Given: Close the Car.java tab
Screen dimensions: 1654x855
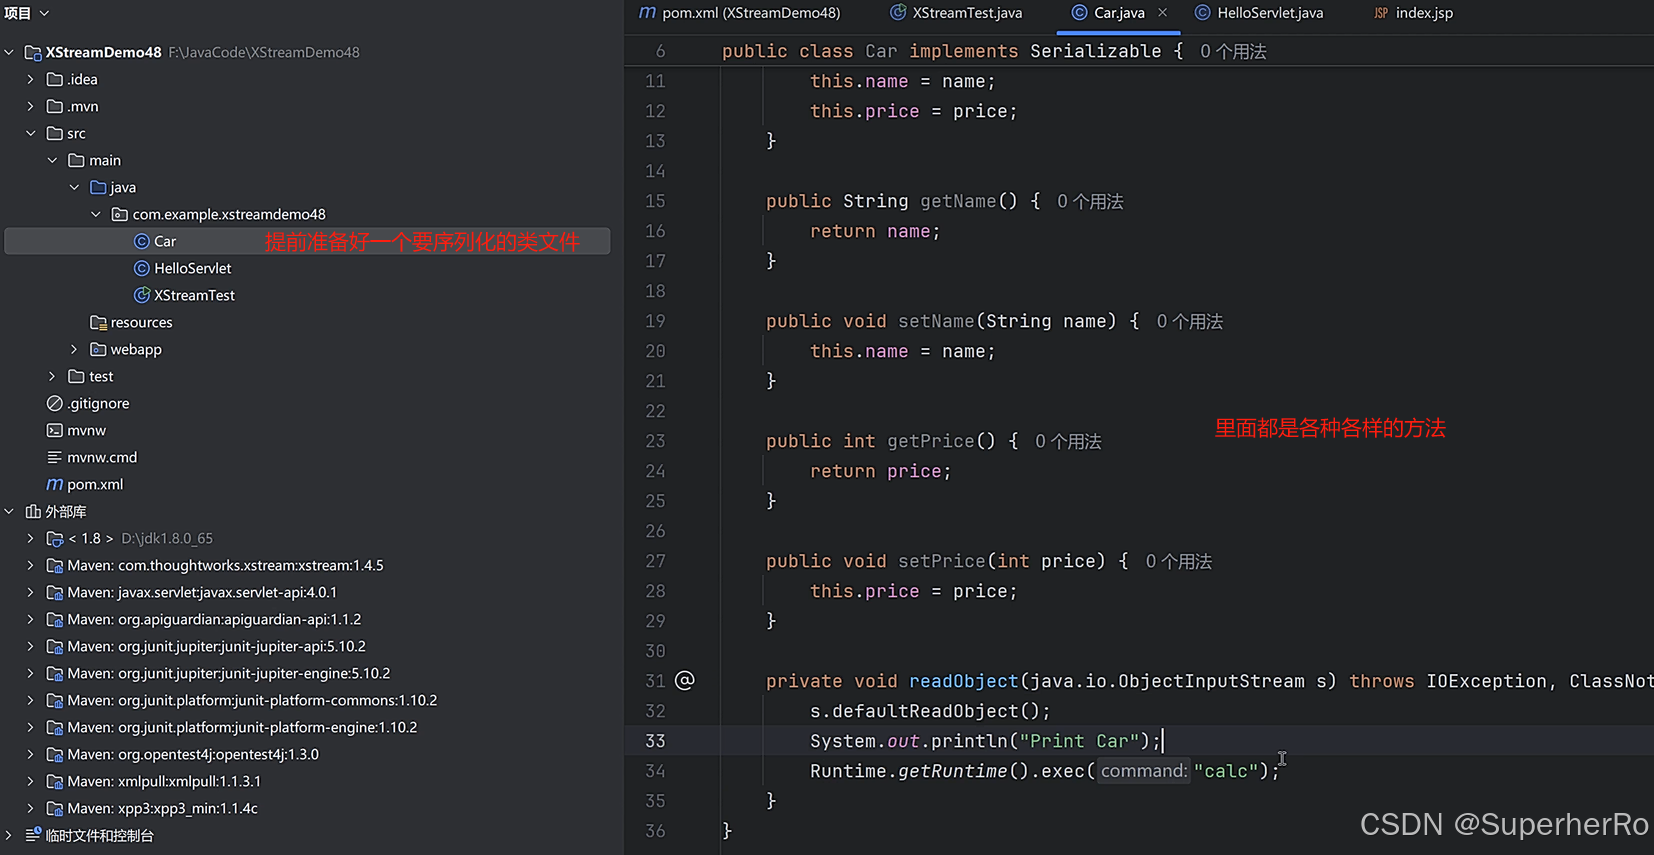Looking at the screenshot, I should click(x=1162, y=13).
